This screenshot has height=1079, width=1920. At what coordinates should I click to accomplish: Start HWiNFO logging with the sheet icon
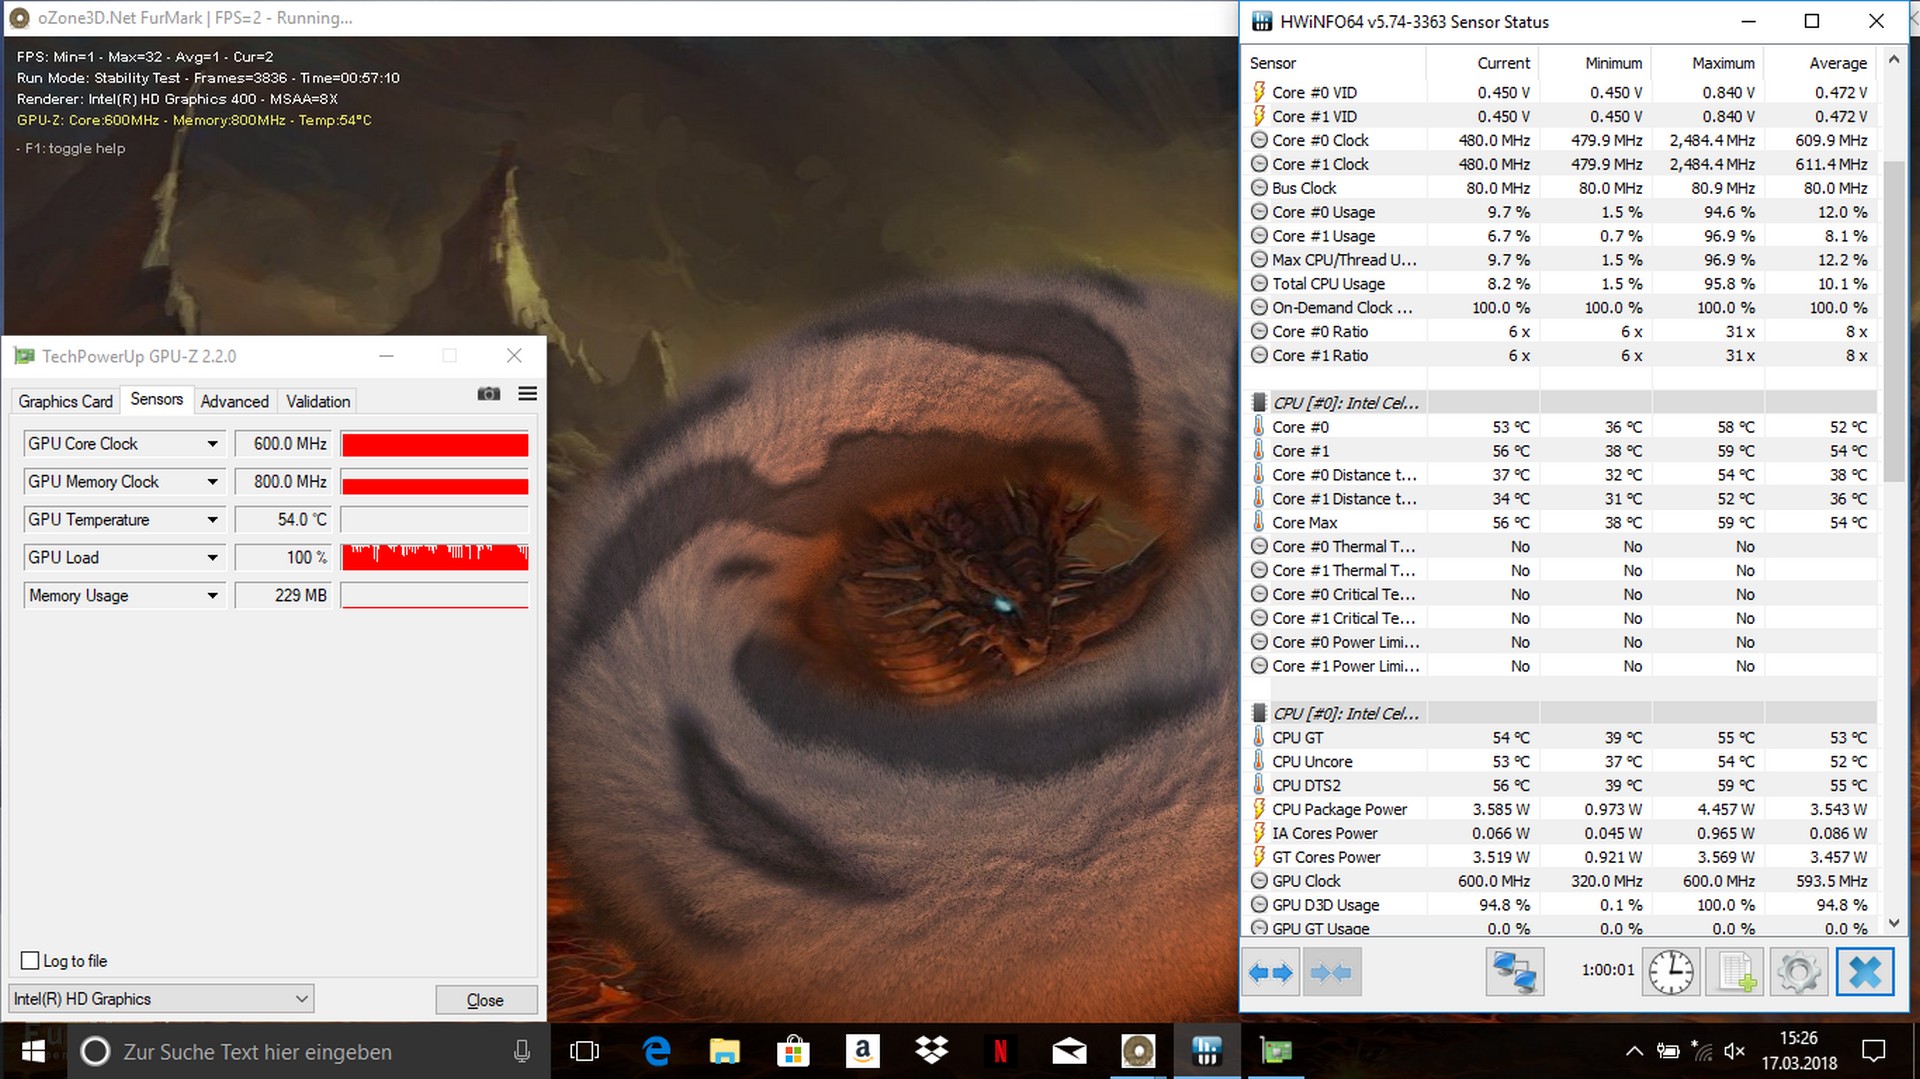click(1735, 972)
